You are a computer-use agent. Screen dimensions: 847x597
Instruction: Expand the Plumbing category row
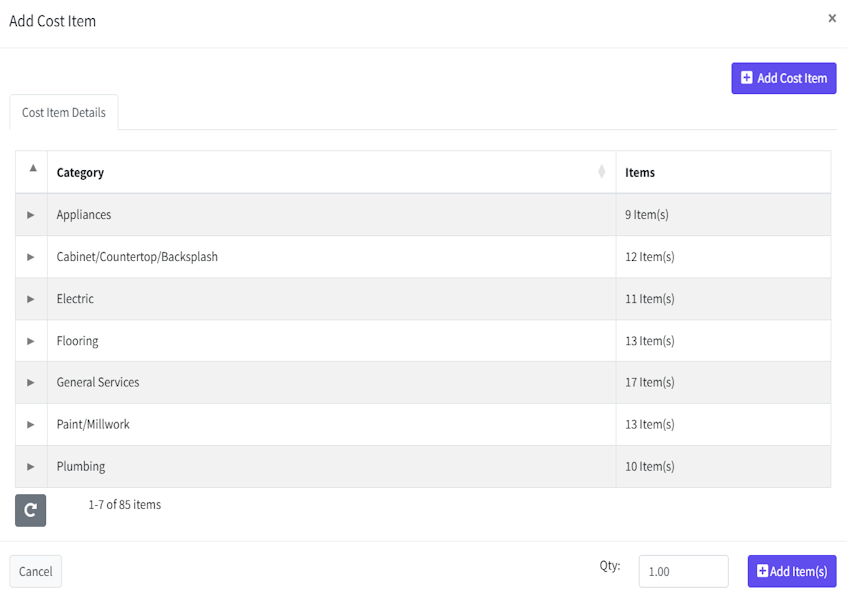pos(31,467)
